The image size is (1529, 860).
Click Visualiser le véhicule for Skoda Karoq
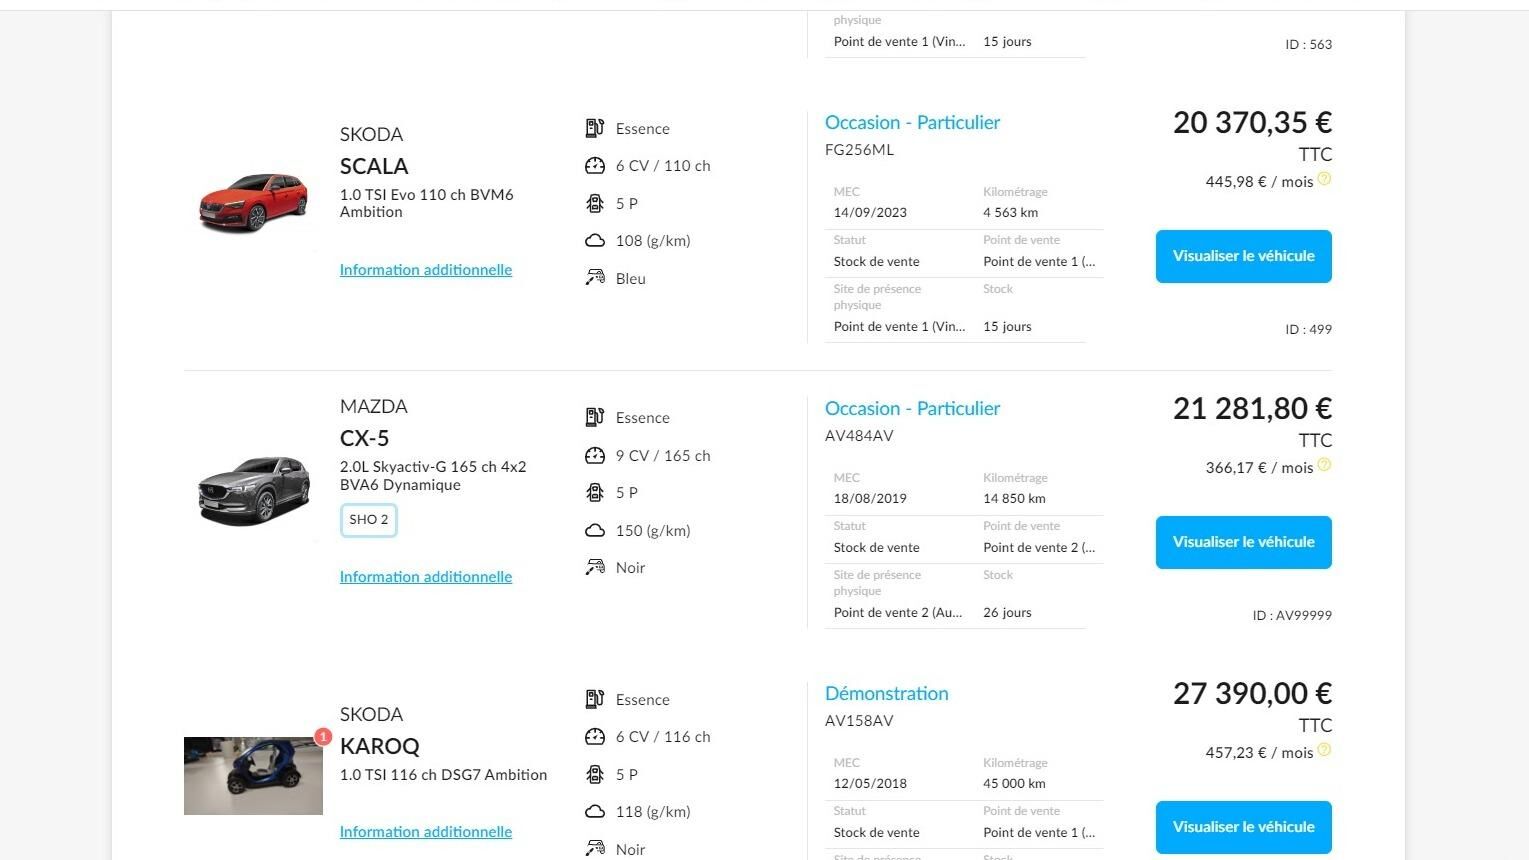tap(1244, 827)
